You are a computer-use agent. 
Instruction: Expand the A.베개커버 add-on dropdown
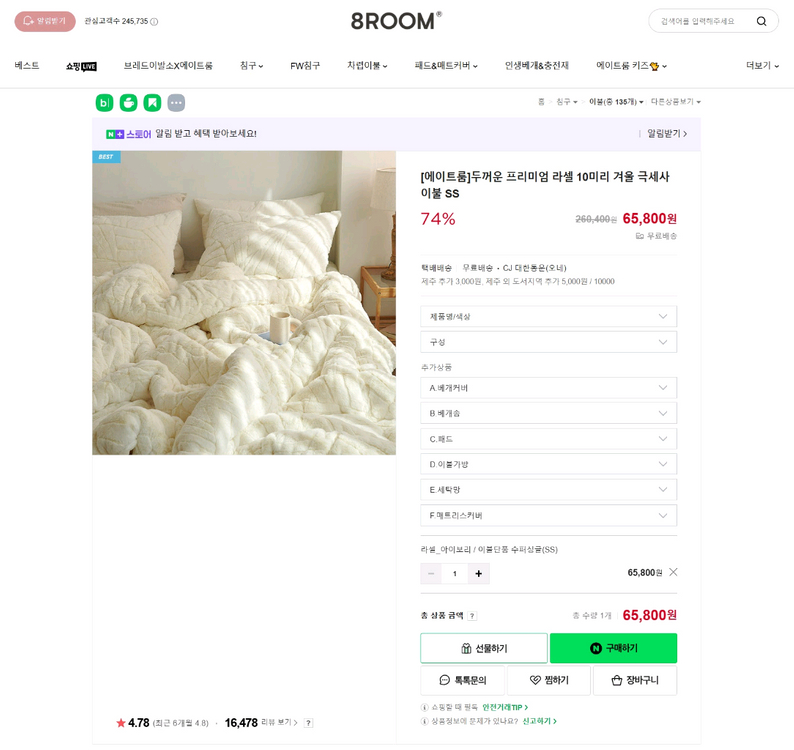pos(548,388)
